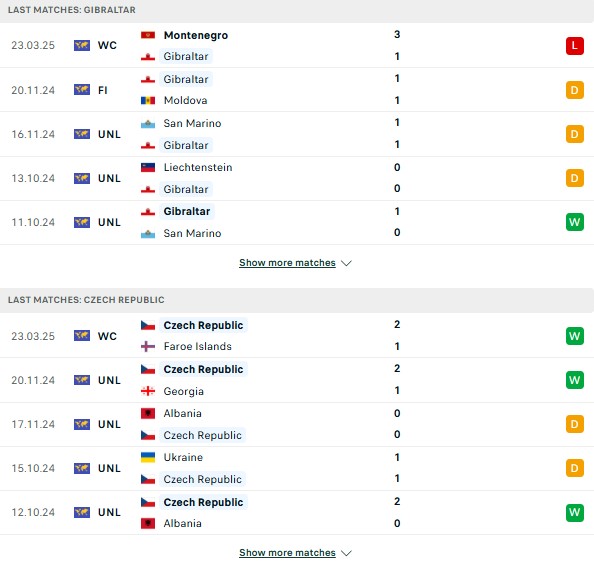This screenshot has height=569, width=594.
Task: Open the San Marino team link on 16.11.24
Action: point(192,123)
